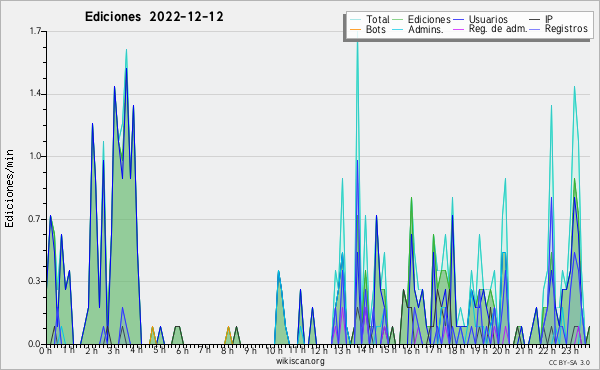The height and width of the screenshot is (370, 600).
Task: Click the 18 h x-axis tick label
Action: pos(456,350)
